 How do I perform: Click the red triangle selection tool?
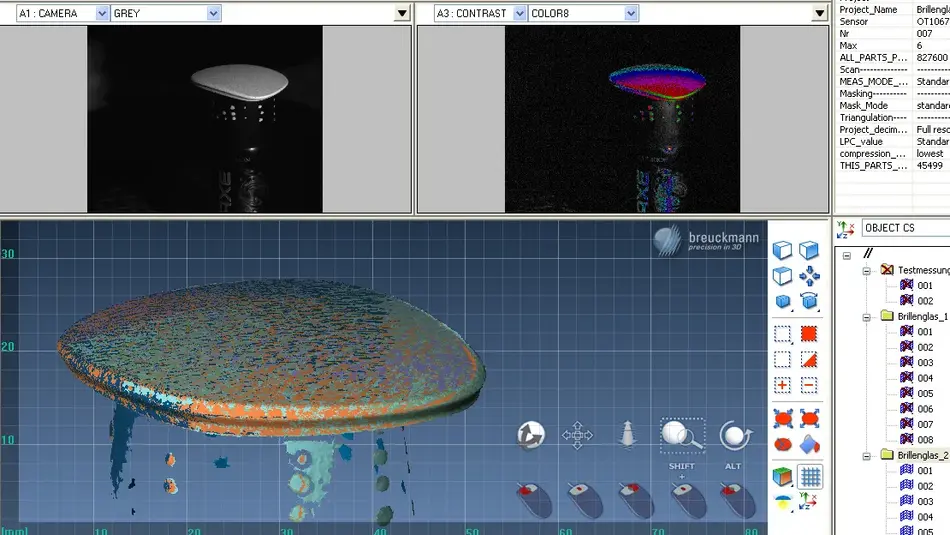(x=809, y=360)
